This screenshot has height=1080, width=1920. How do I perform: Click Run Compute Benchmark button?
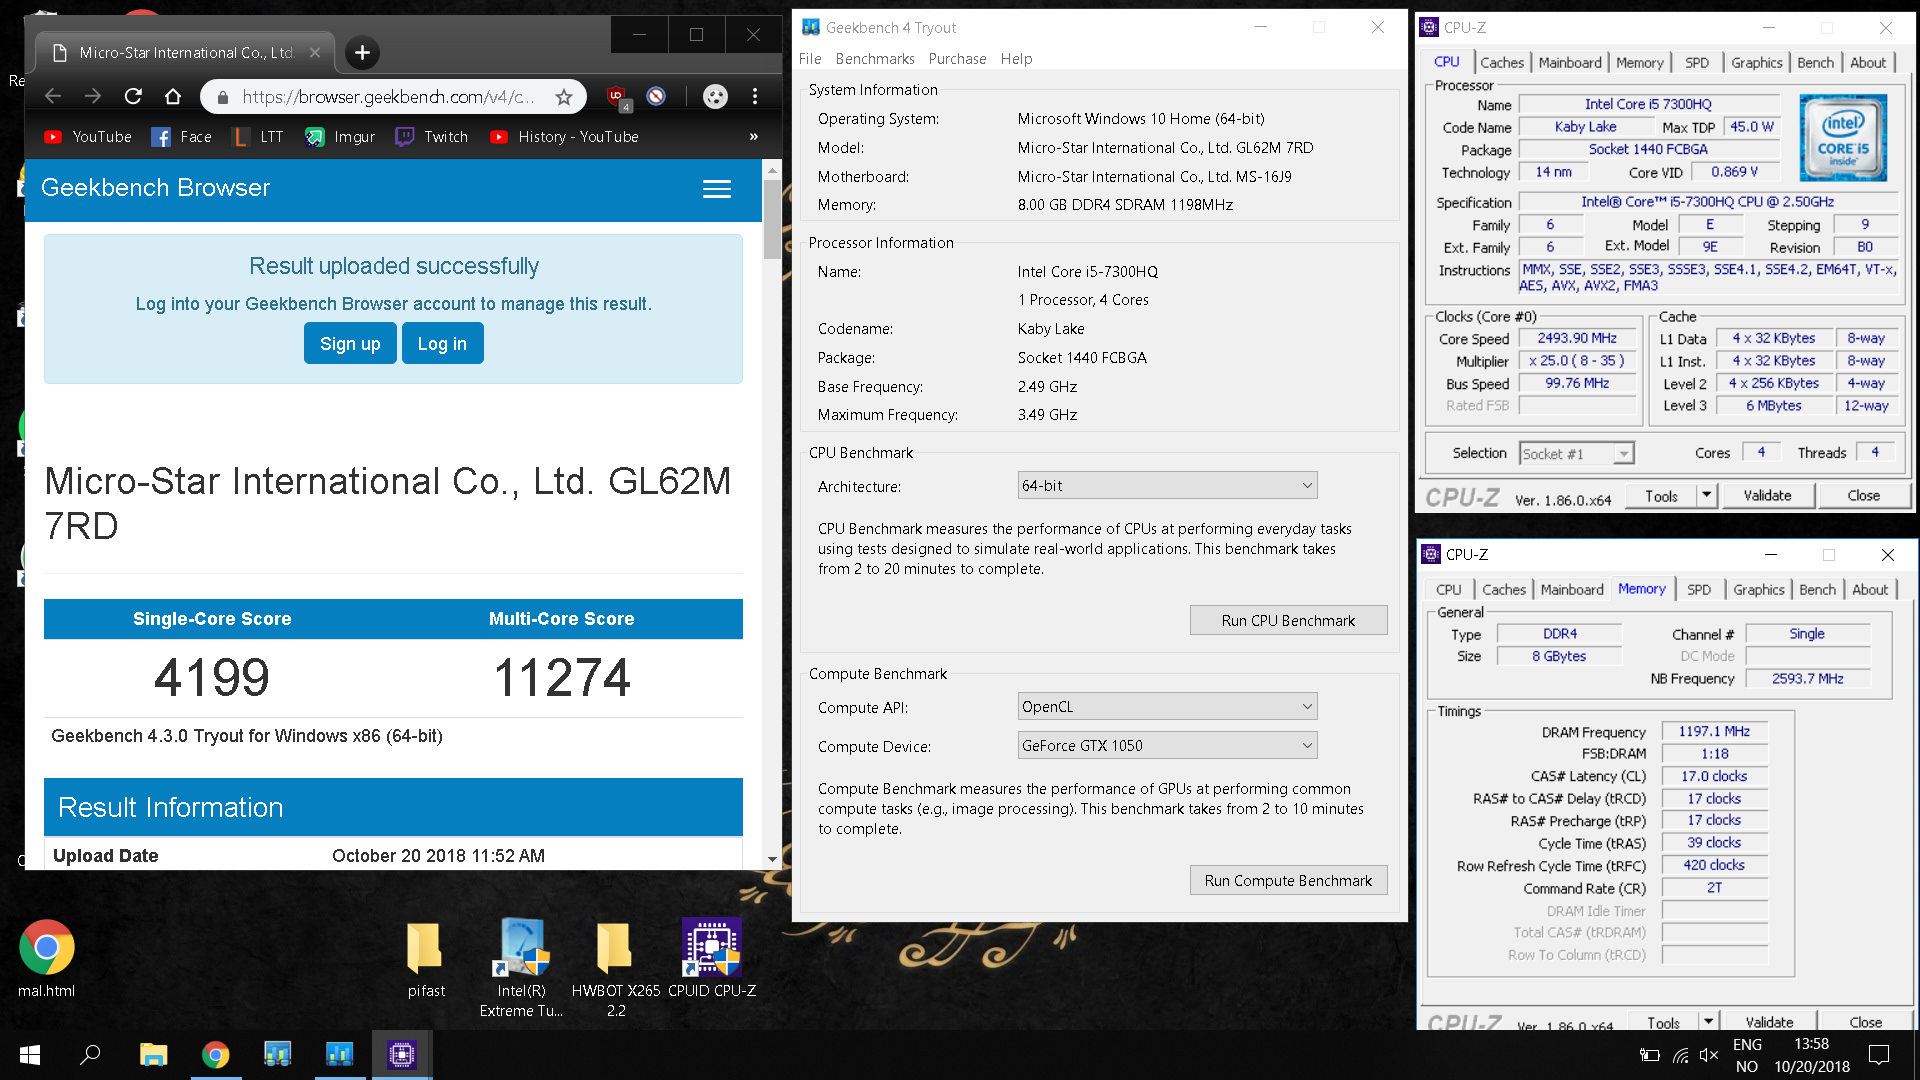1288,881
